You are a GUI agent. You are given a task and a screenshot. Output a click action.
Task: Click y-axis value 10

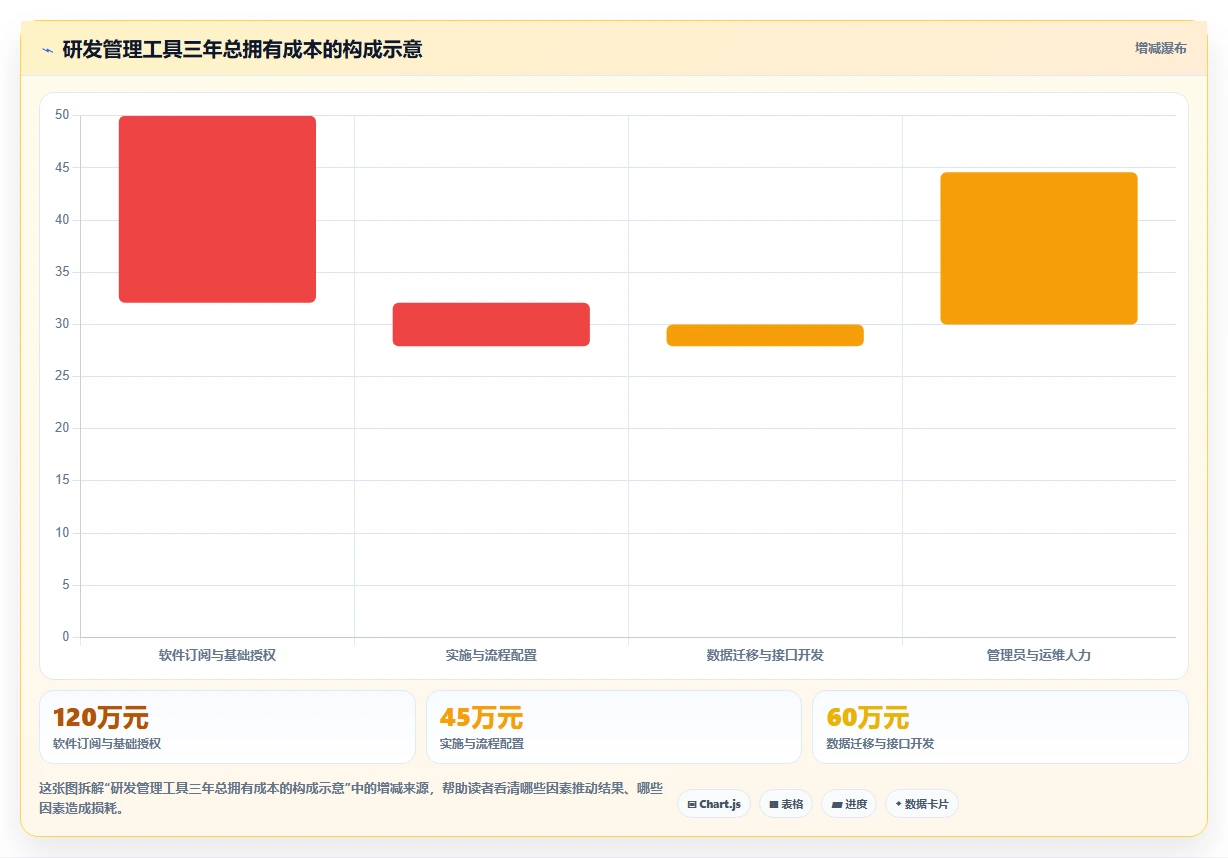click(62, 533)
